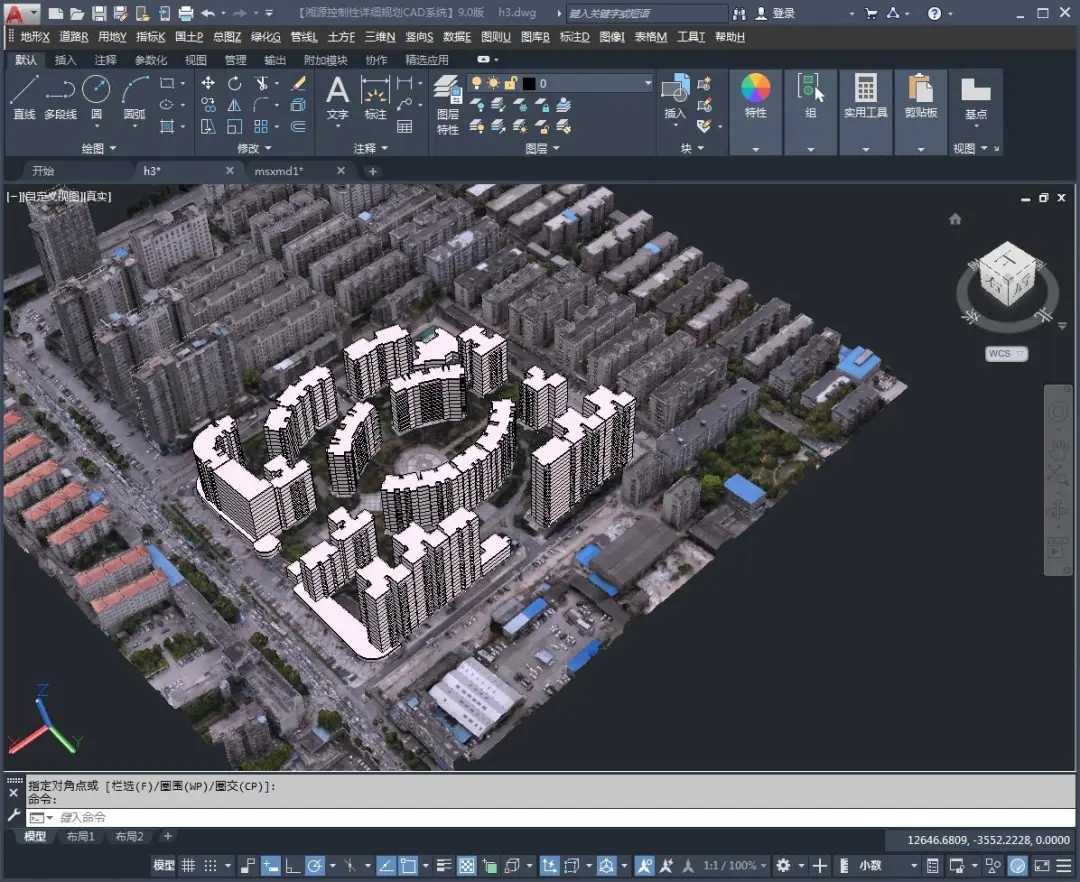Click the 基点 base point icon
Viewport: 1080px width, 882px height.
(976, 98)
